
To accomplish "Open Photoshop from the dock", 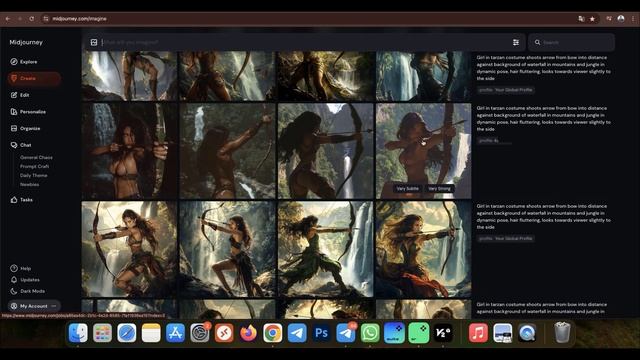I will 321,333.
